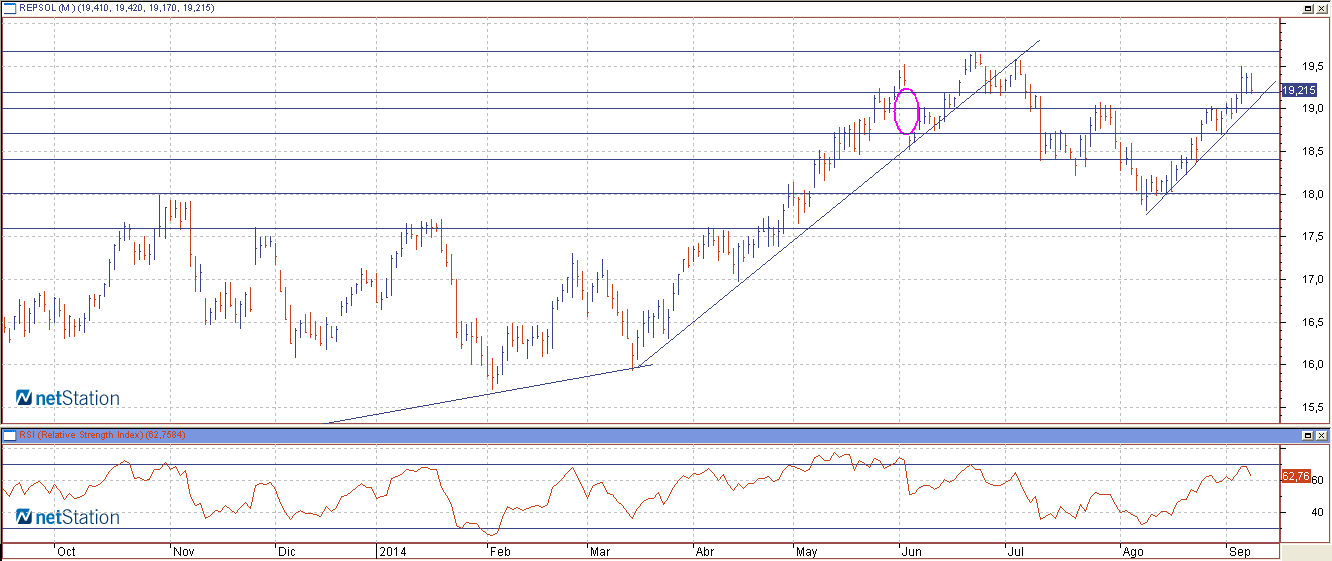Close the RSI indicator panel
Screen dimensions: 1332x561
(x=1321, y=436)
